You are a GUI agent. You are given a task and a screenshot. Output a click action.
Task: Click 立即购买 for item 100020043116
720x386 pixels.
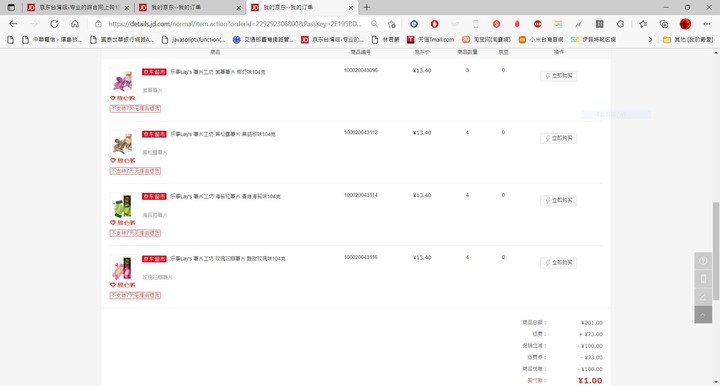pyautogui.click(x=558, y=263)
